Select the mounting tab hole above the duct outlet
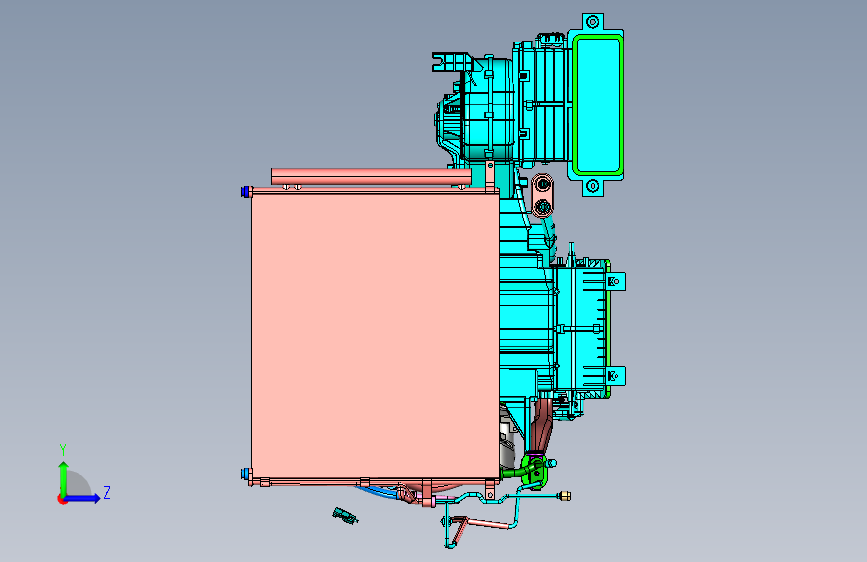This screenshot has width=867, height=562. (592, 22)
